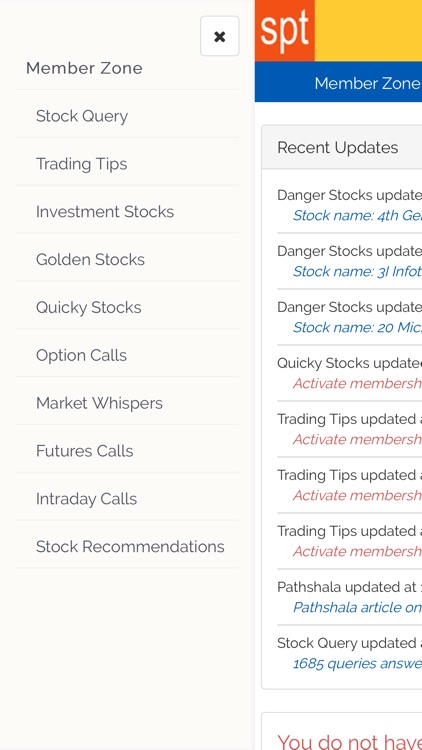Open Quicky Stocks section
This screenshot has width=422, height=750.
[128, 307]
